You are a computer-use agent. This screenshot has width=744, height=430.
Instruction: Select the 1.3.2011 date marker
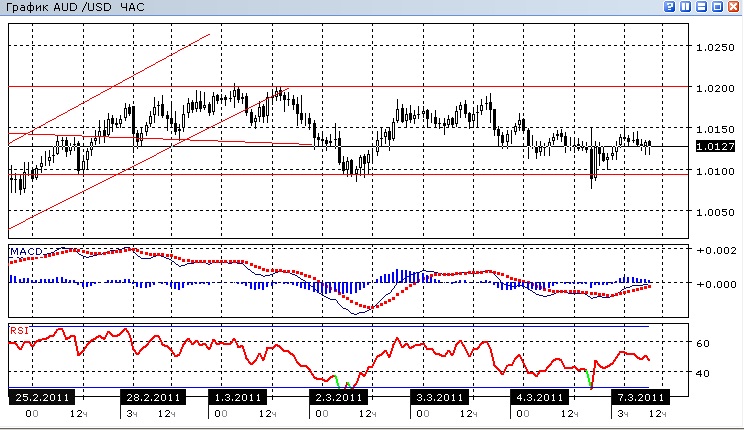click(238, 397)
